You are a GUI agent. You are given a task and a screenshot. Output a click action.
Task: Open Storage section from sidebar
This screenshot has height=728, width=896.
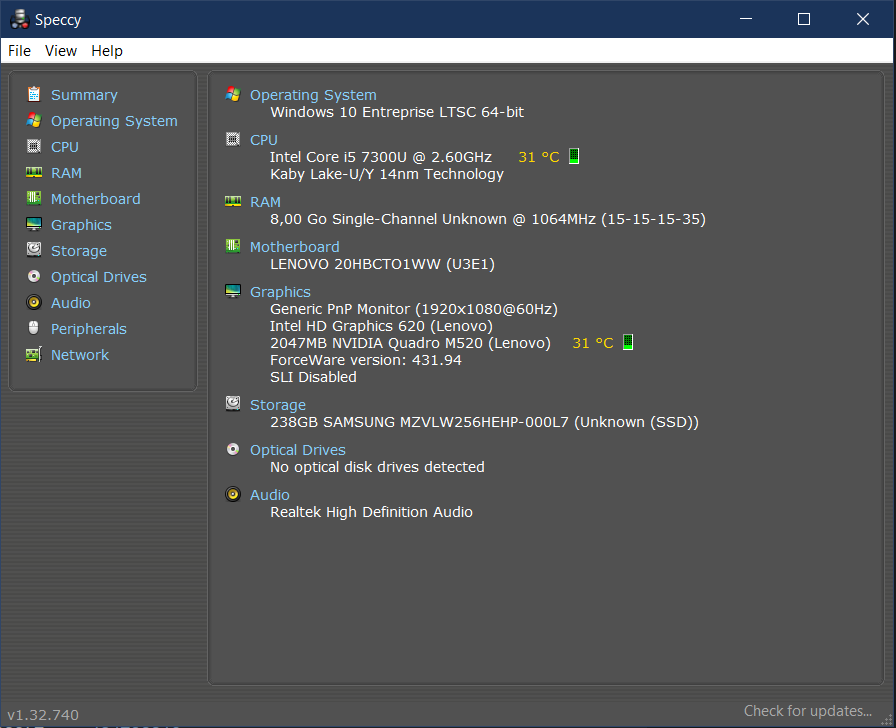(79, 251)
